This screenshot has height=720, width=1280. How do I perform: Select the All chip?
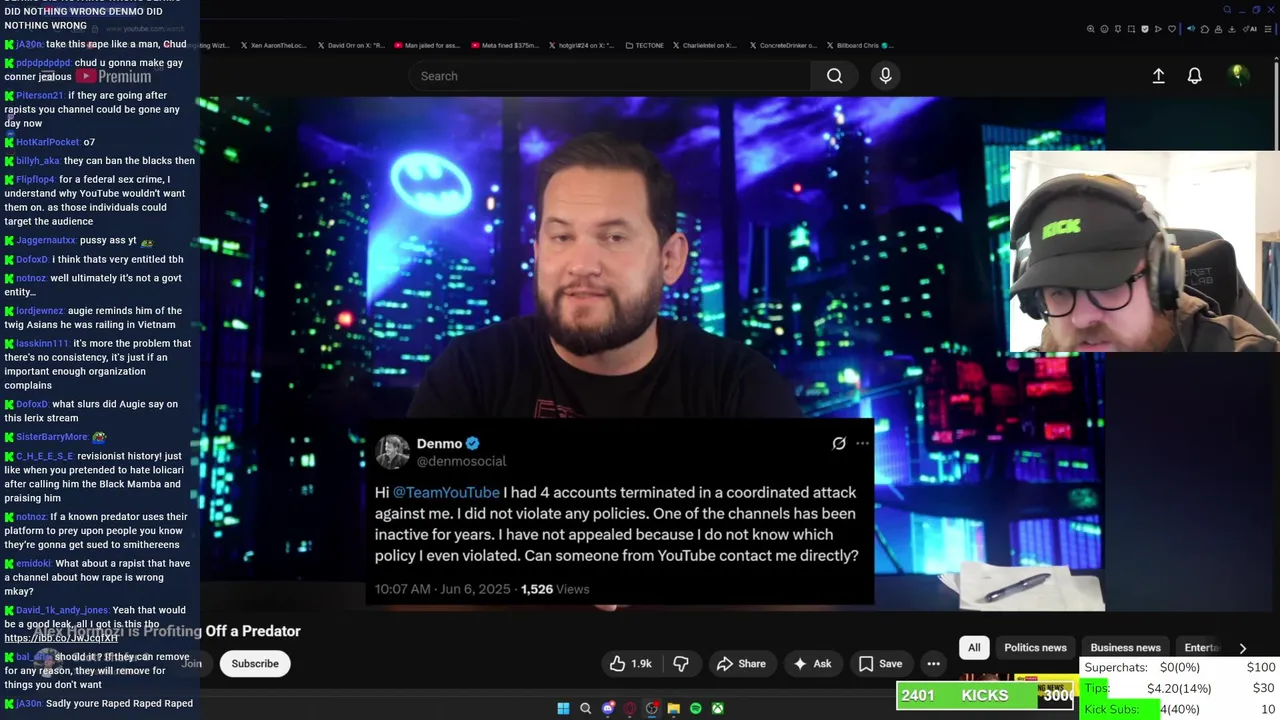point(974,648)
